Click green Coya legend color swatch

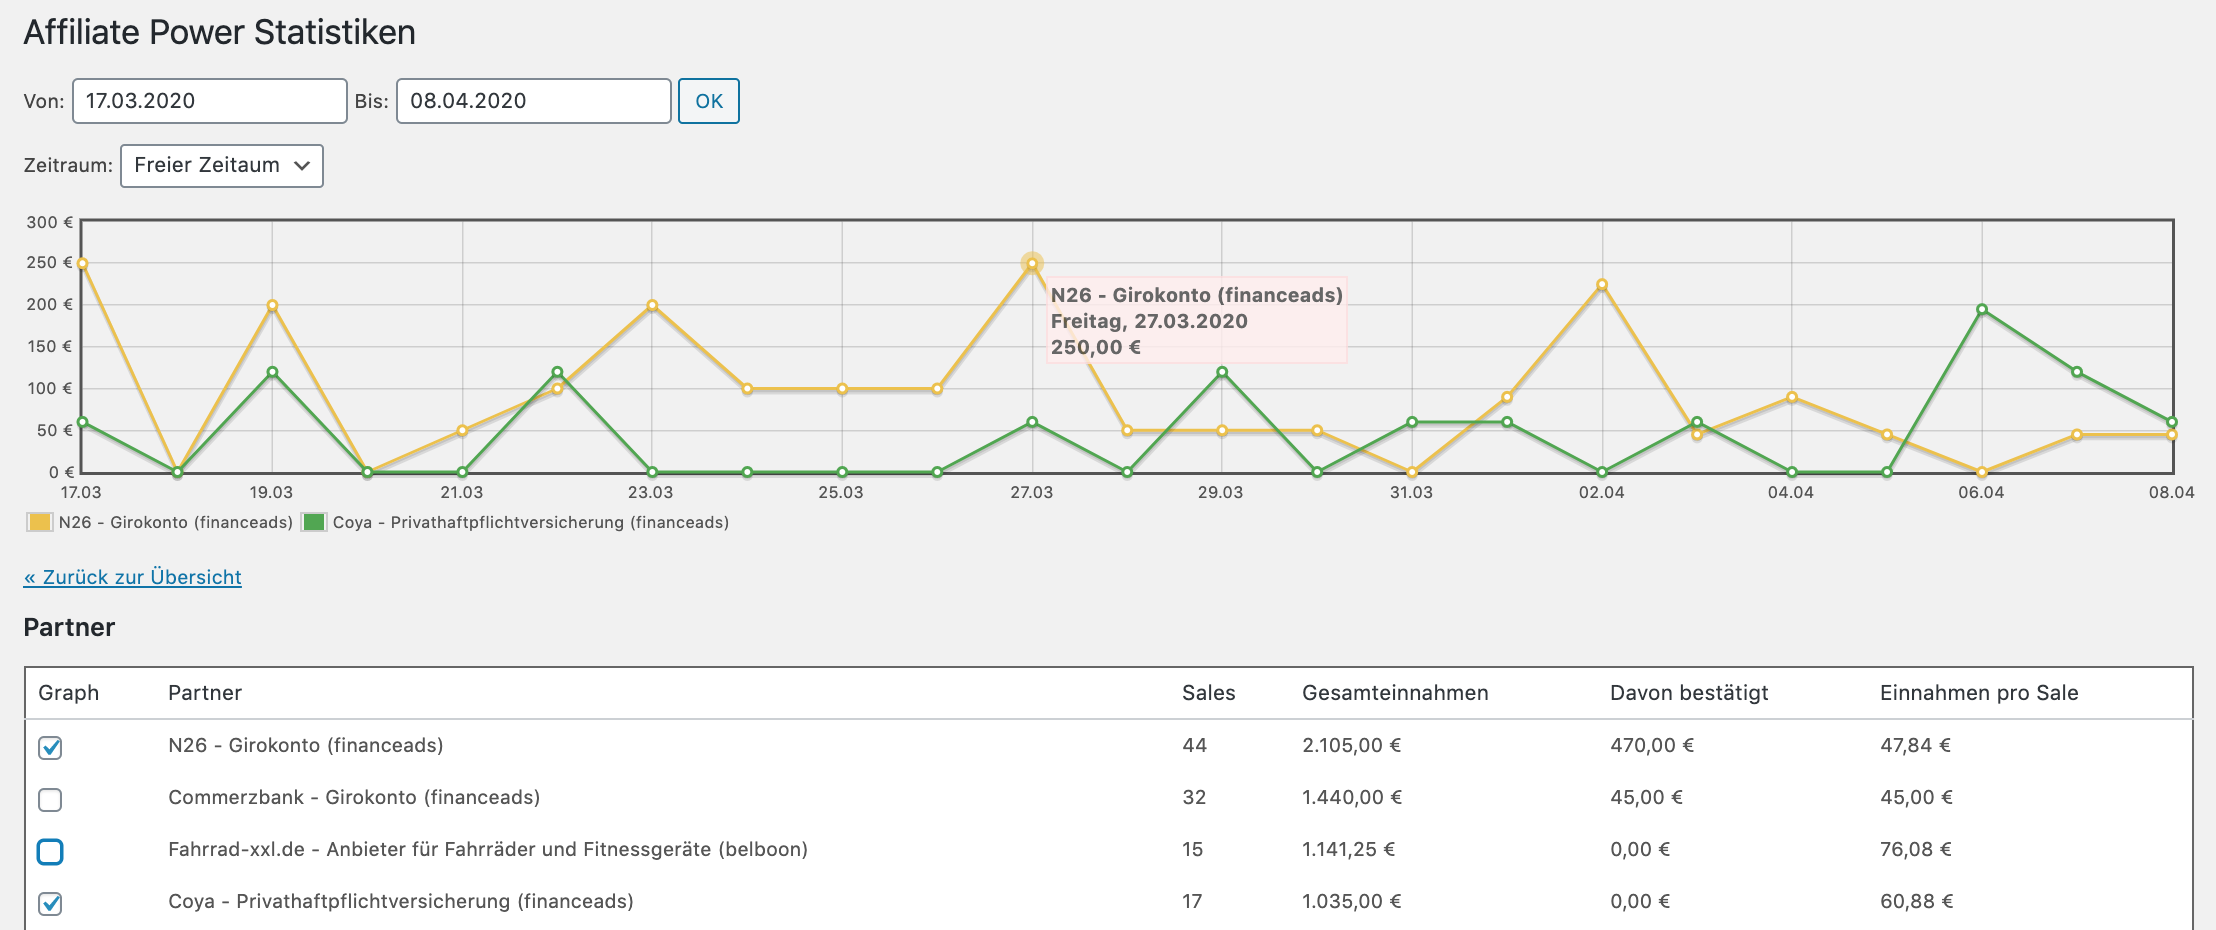click(314, 522)
